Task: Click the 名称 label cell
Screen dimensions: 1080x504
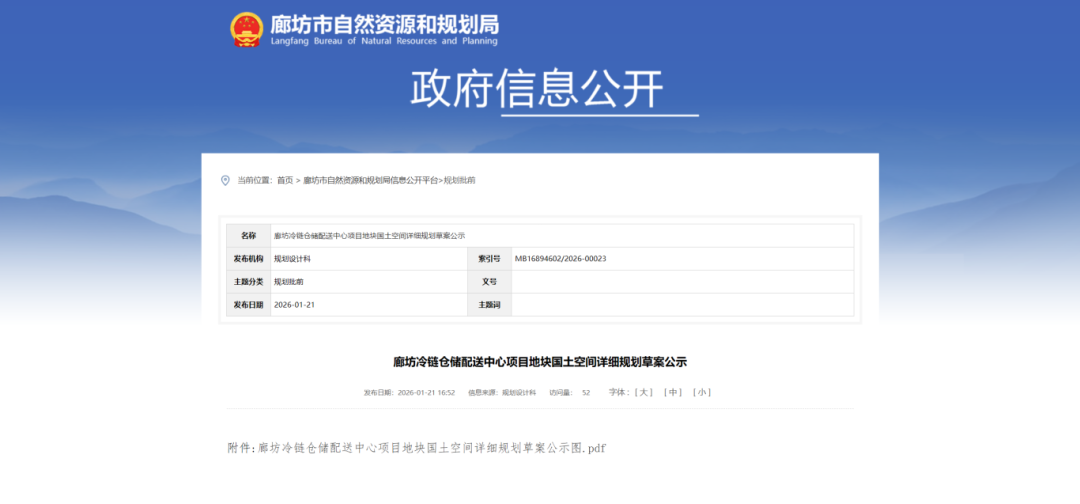Action: pyautogui.click(x=249, y=235)
